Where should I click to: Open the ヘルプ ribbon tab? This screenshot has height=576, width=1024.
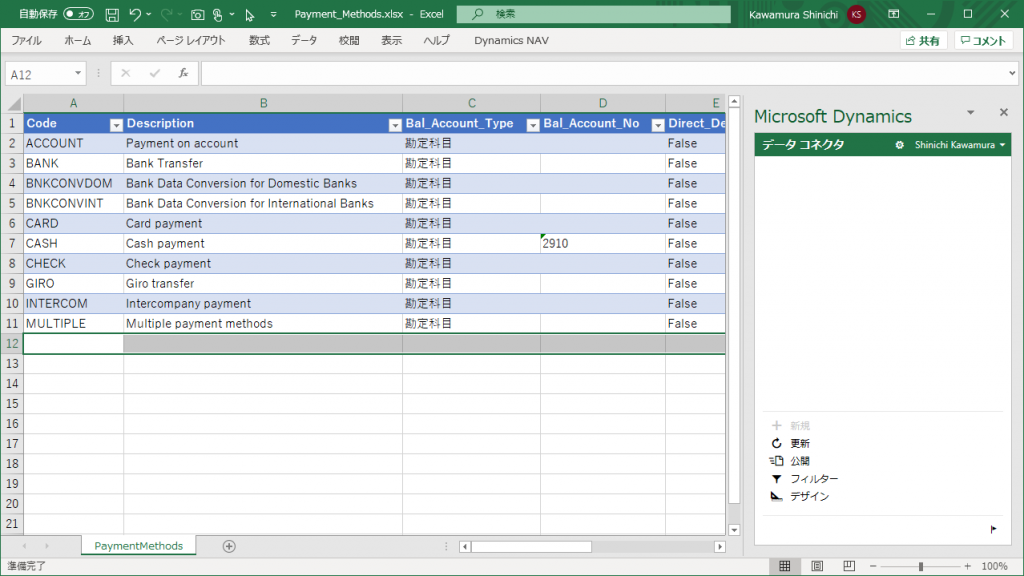[x=436, y=40]
